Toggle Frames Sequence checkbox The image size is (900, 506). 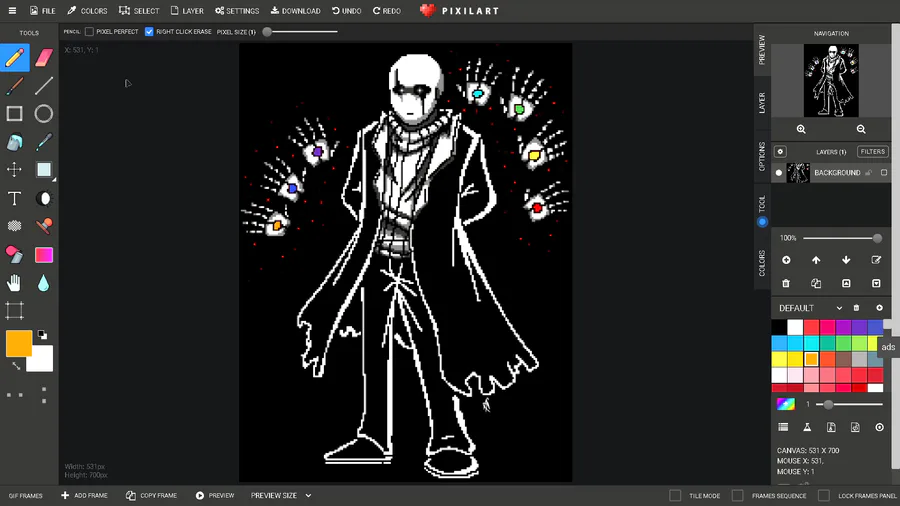pyautogui.click(x=738, y=495)
